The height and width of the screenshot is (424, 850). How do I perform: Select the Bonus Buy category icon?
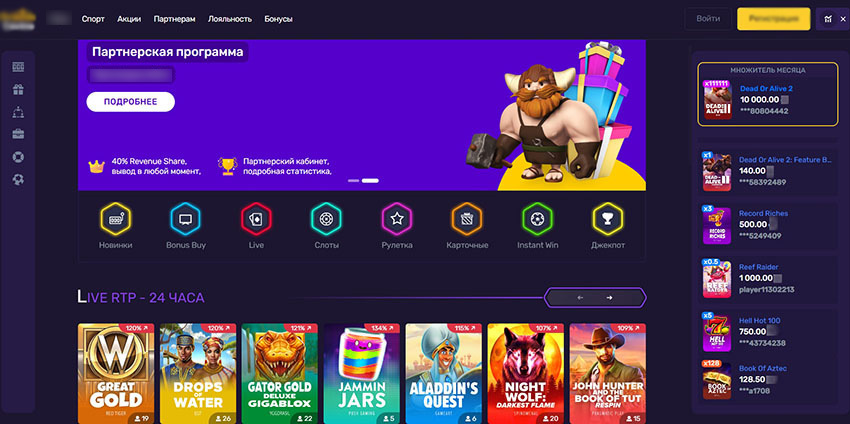185,218
